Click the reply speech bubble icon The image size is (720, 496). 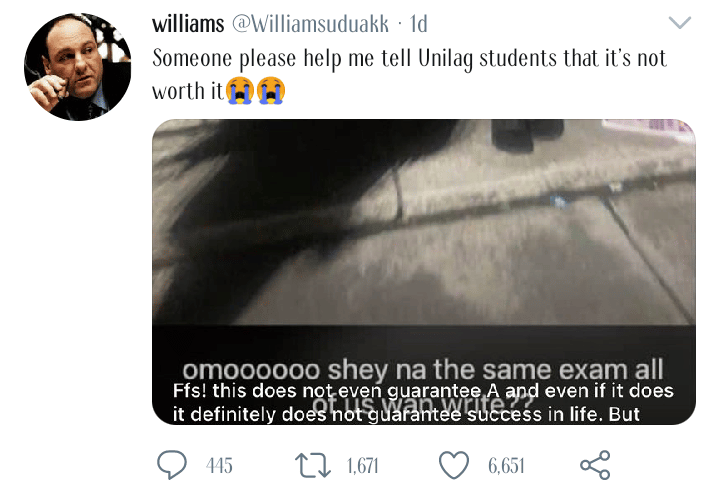tap(172, 465)
